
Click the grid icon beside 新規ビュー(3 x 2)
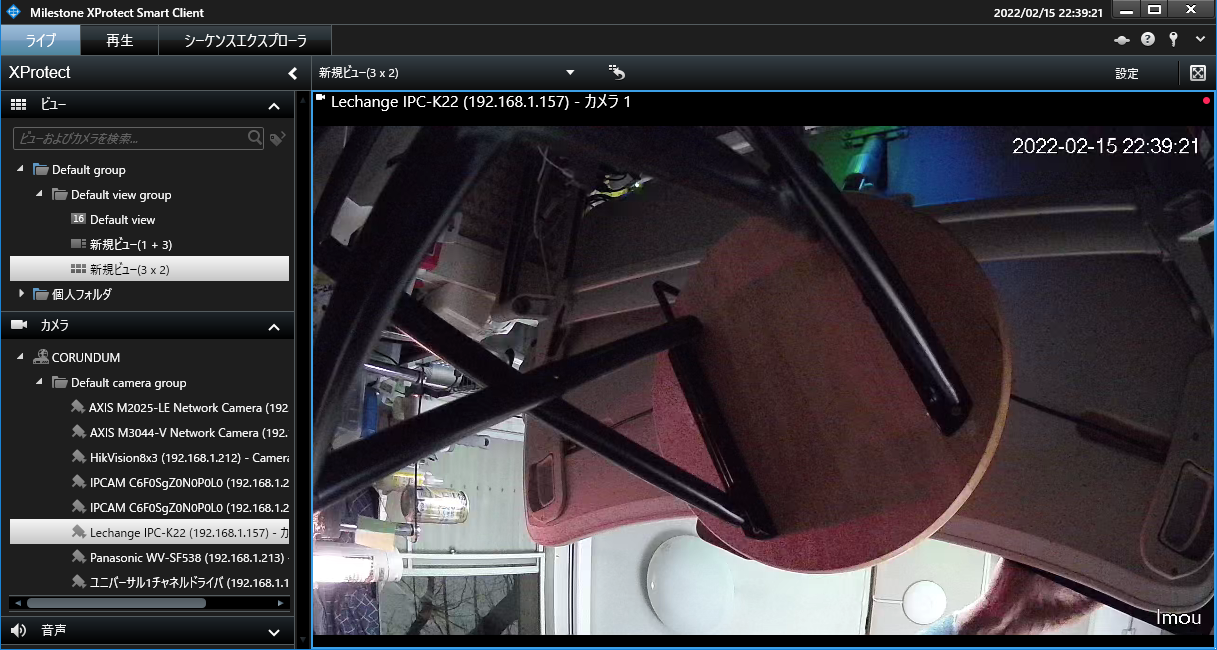(78, 269)
